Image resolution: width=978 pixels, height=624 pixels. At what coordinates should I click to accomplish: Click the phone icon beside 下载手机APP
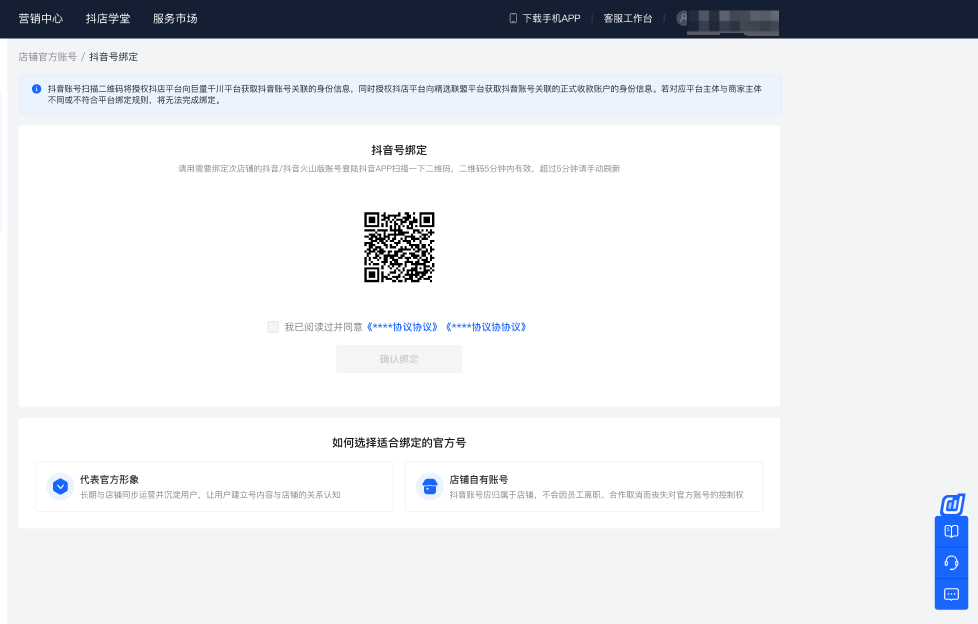[513, 19]
